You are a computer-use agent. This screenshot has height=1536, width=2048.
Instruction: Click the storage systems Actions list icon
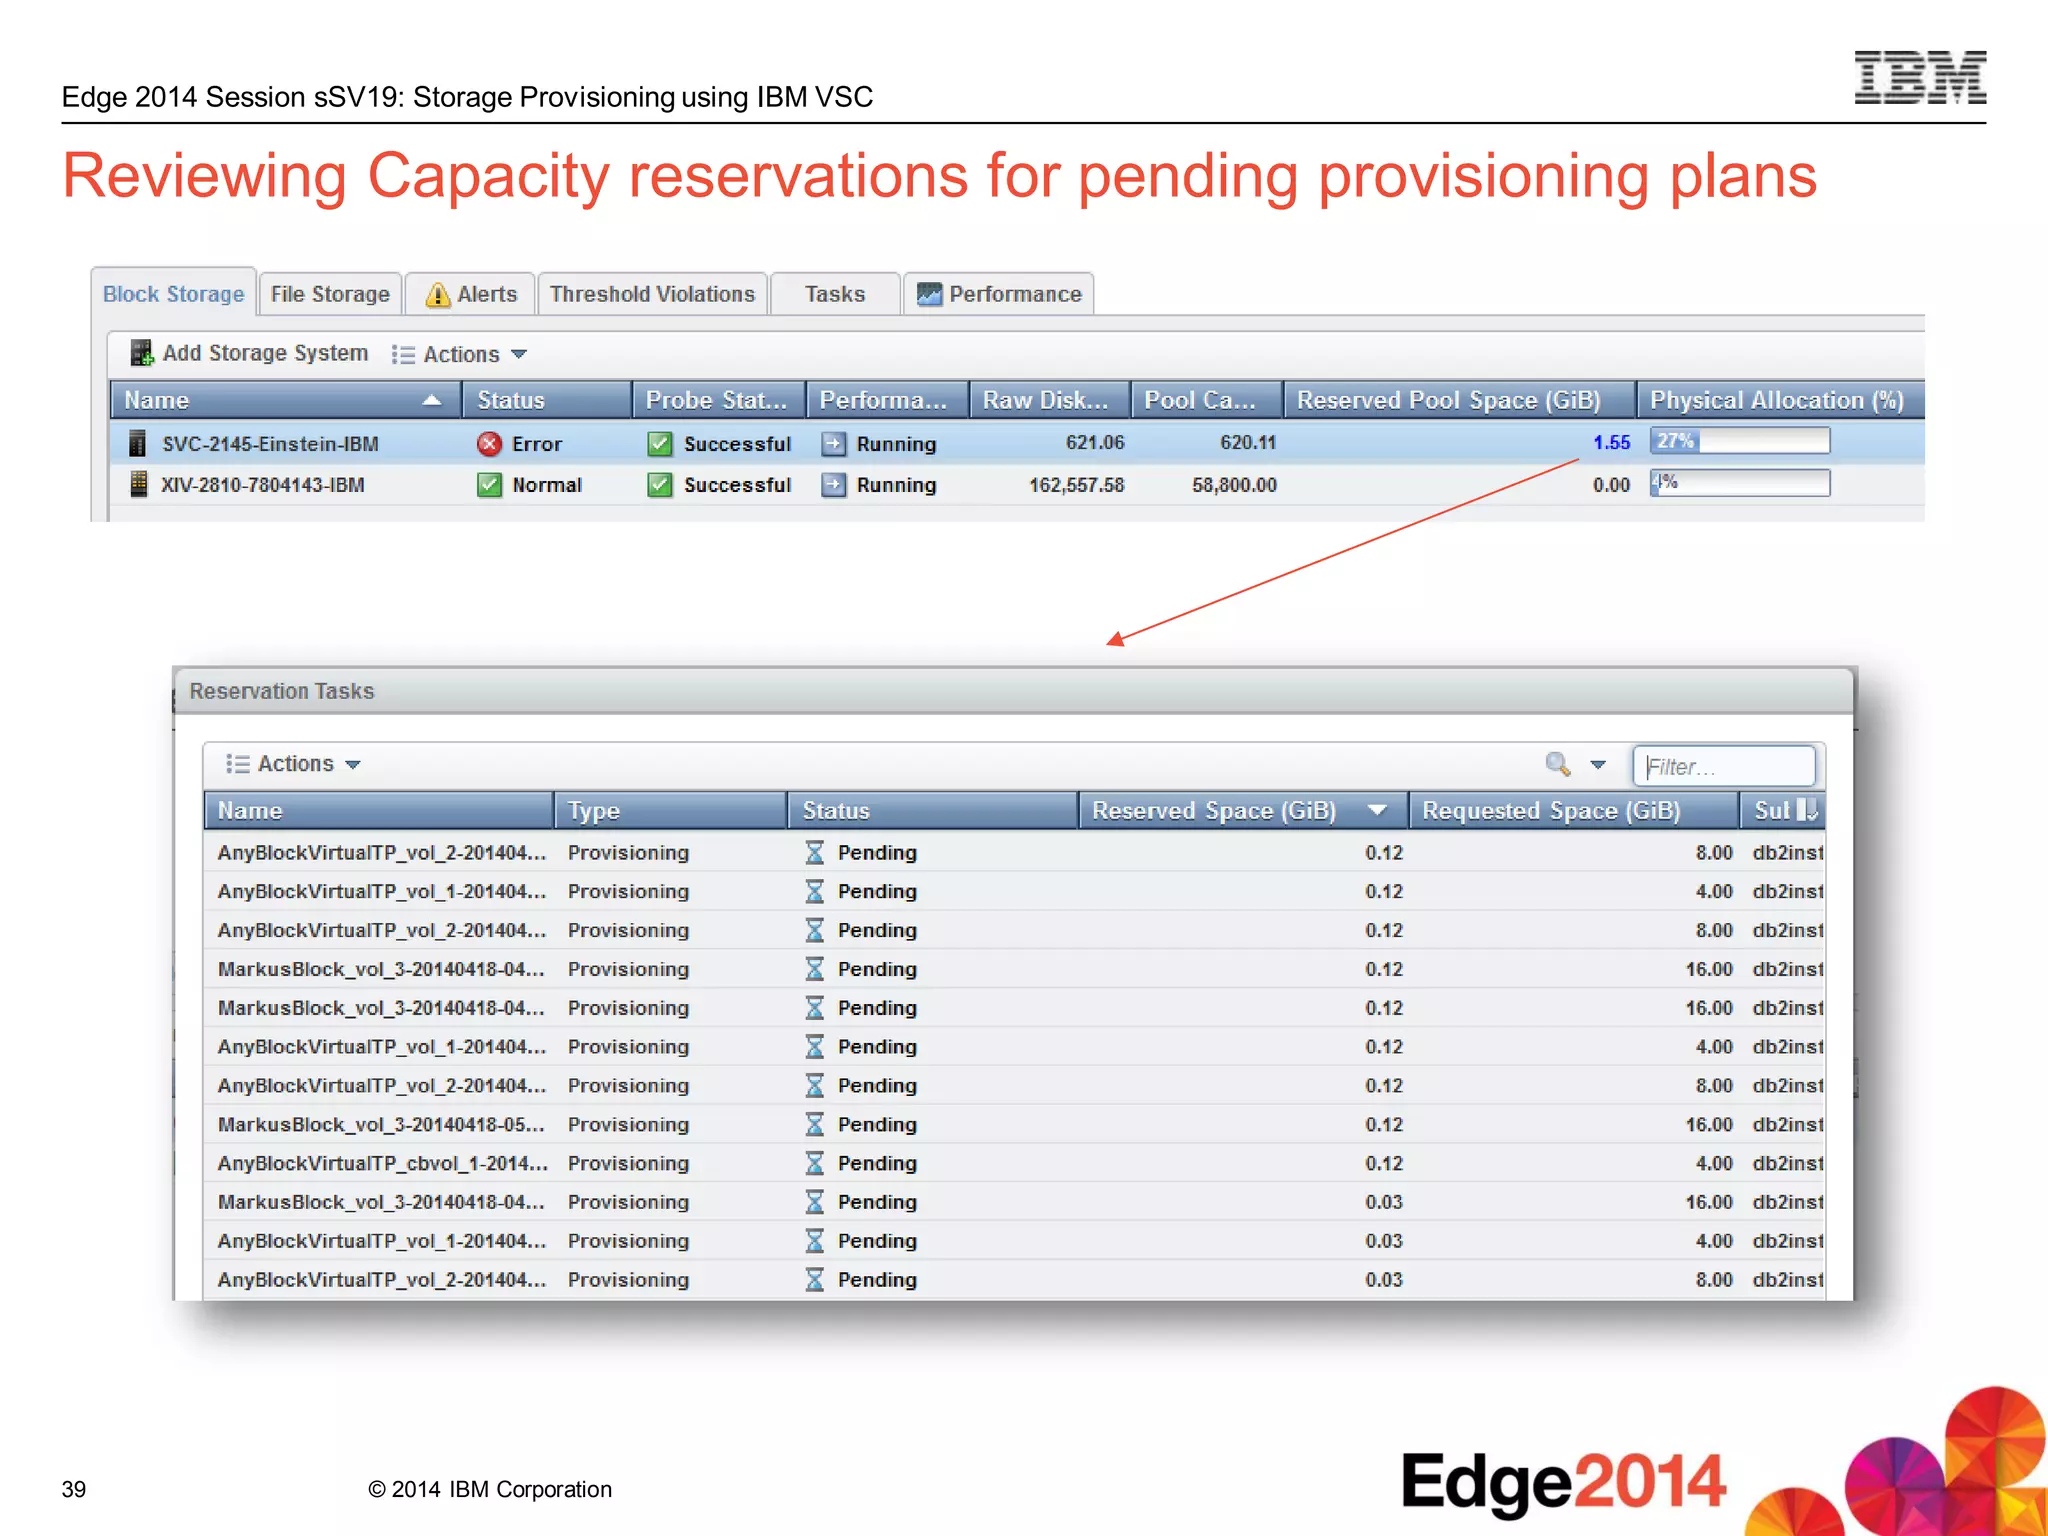(403, 355)
